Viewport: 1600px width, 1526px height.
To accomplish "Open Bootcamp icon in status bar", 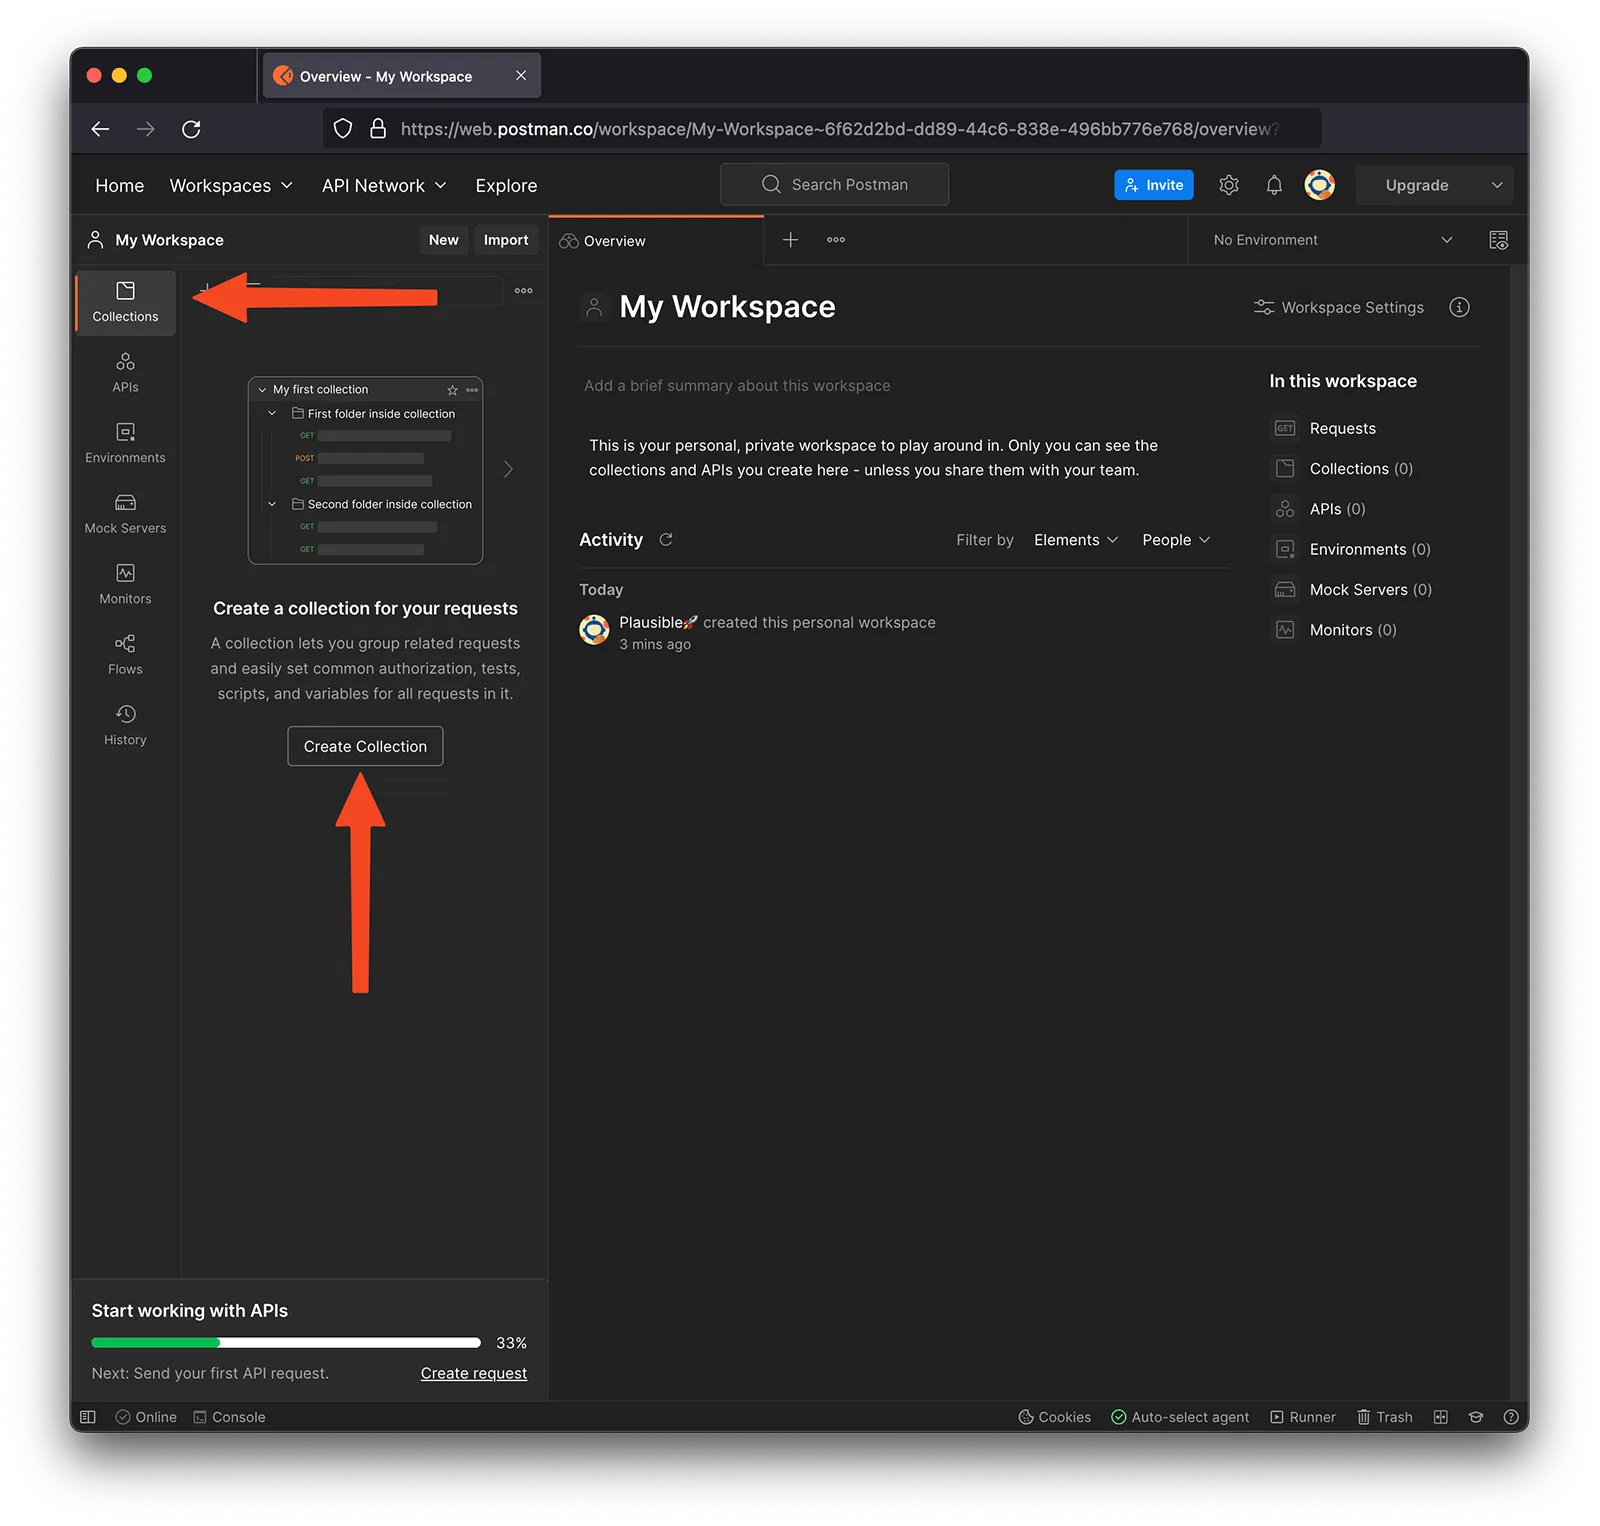I will 1476,1417.
